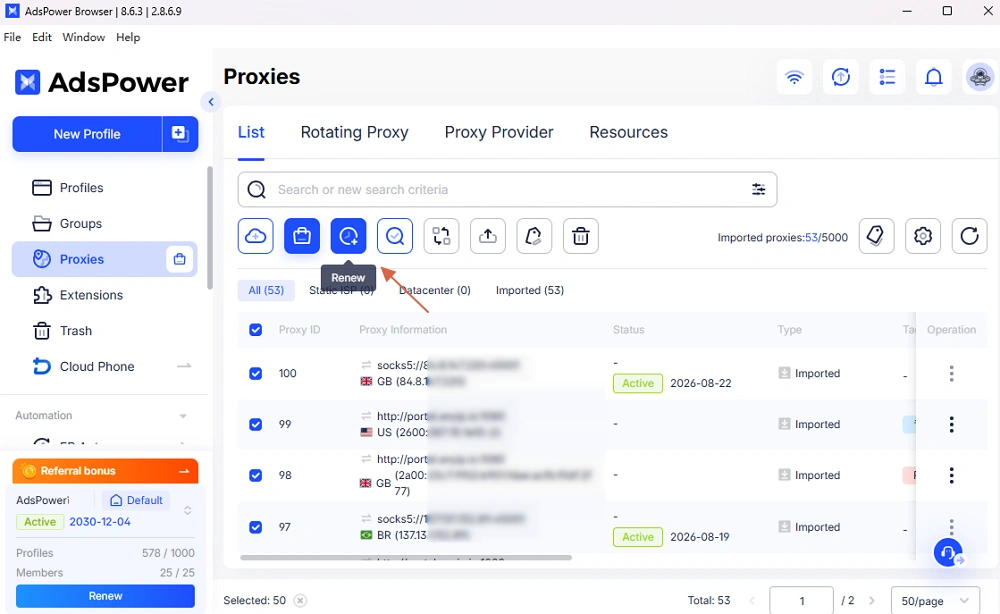Filter by All (53)
Viewport: 1000px width, 614px height.
click(x=266, y=290)
